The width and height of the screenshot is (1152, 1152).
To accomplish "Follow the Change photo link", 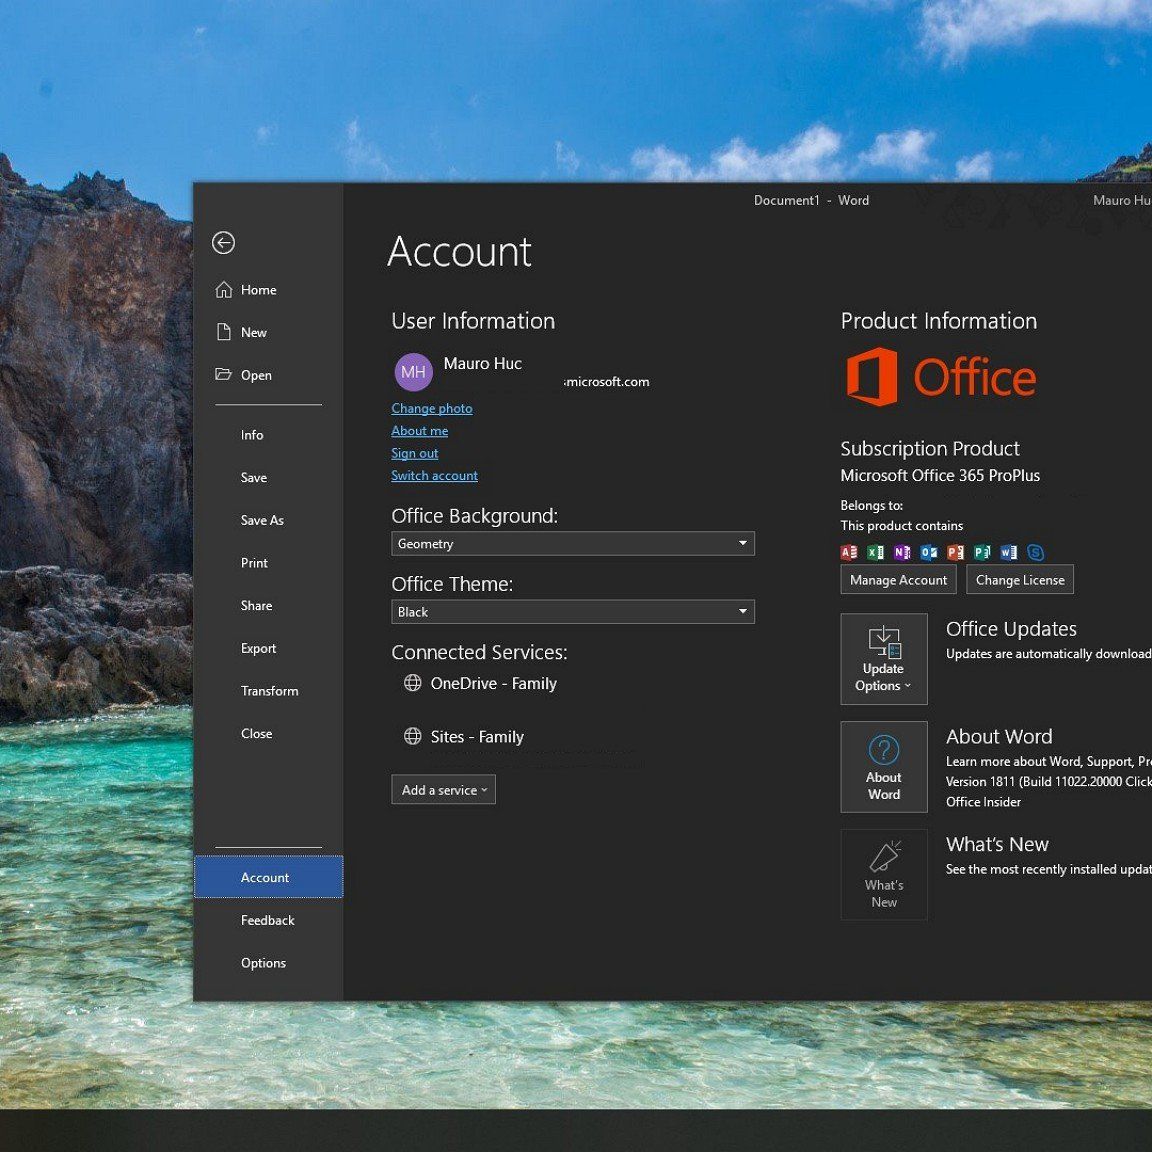I will point(432,408).
